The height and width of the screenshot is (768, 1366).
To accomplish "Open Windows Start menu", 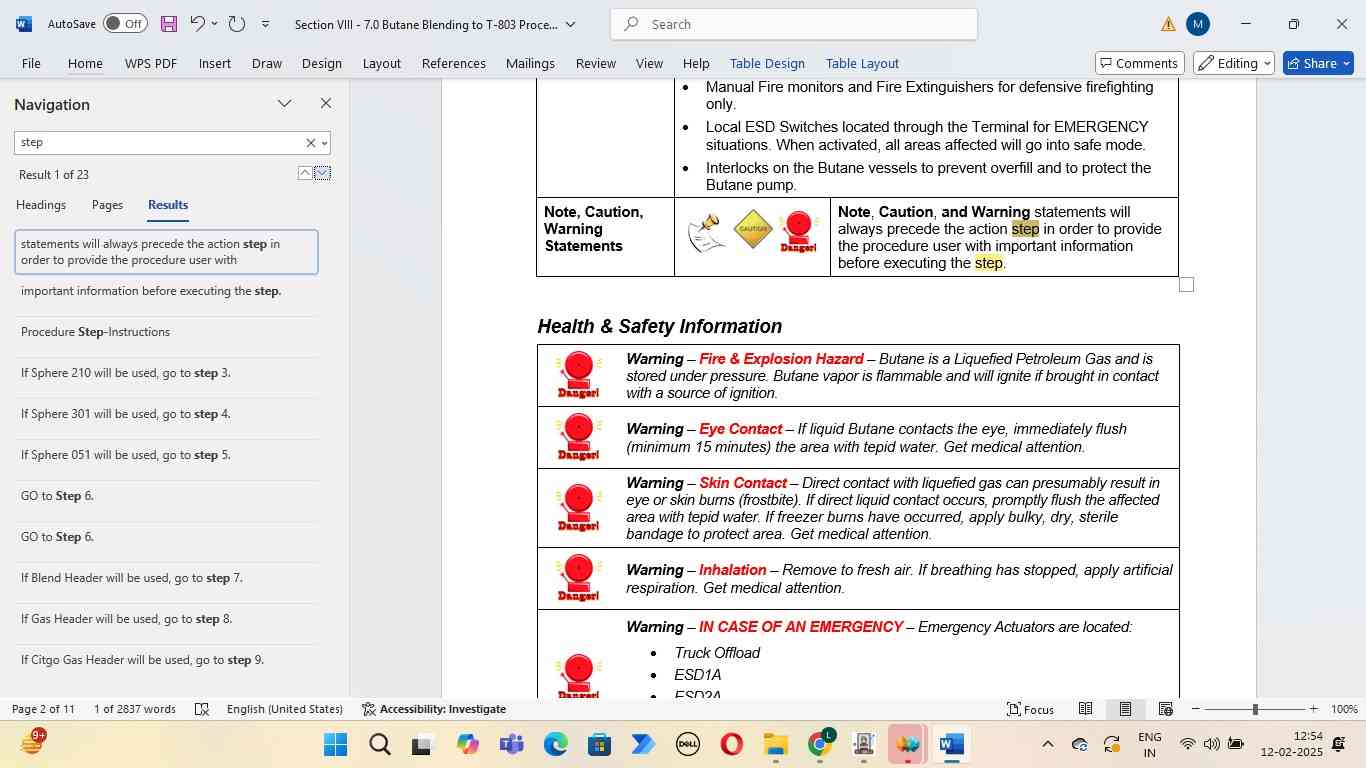I will pyautogui.click(x=336, y=744).
